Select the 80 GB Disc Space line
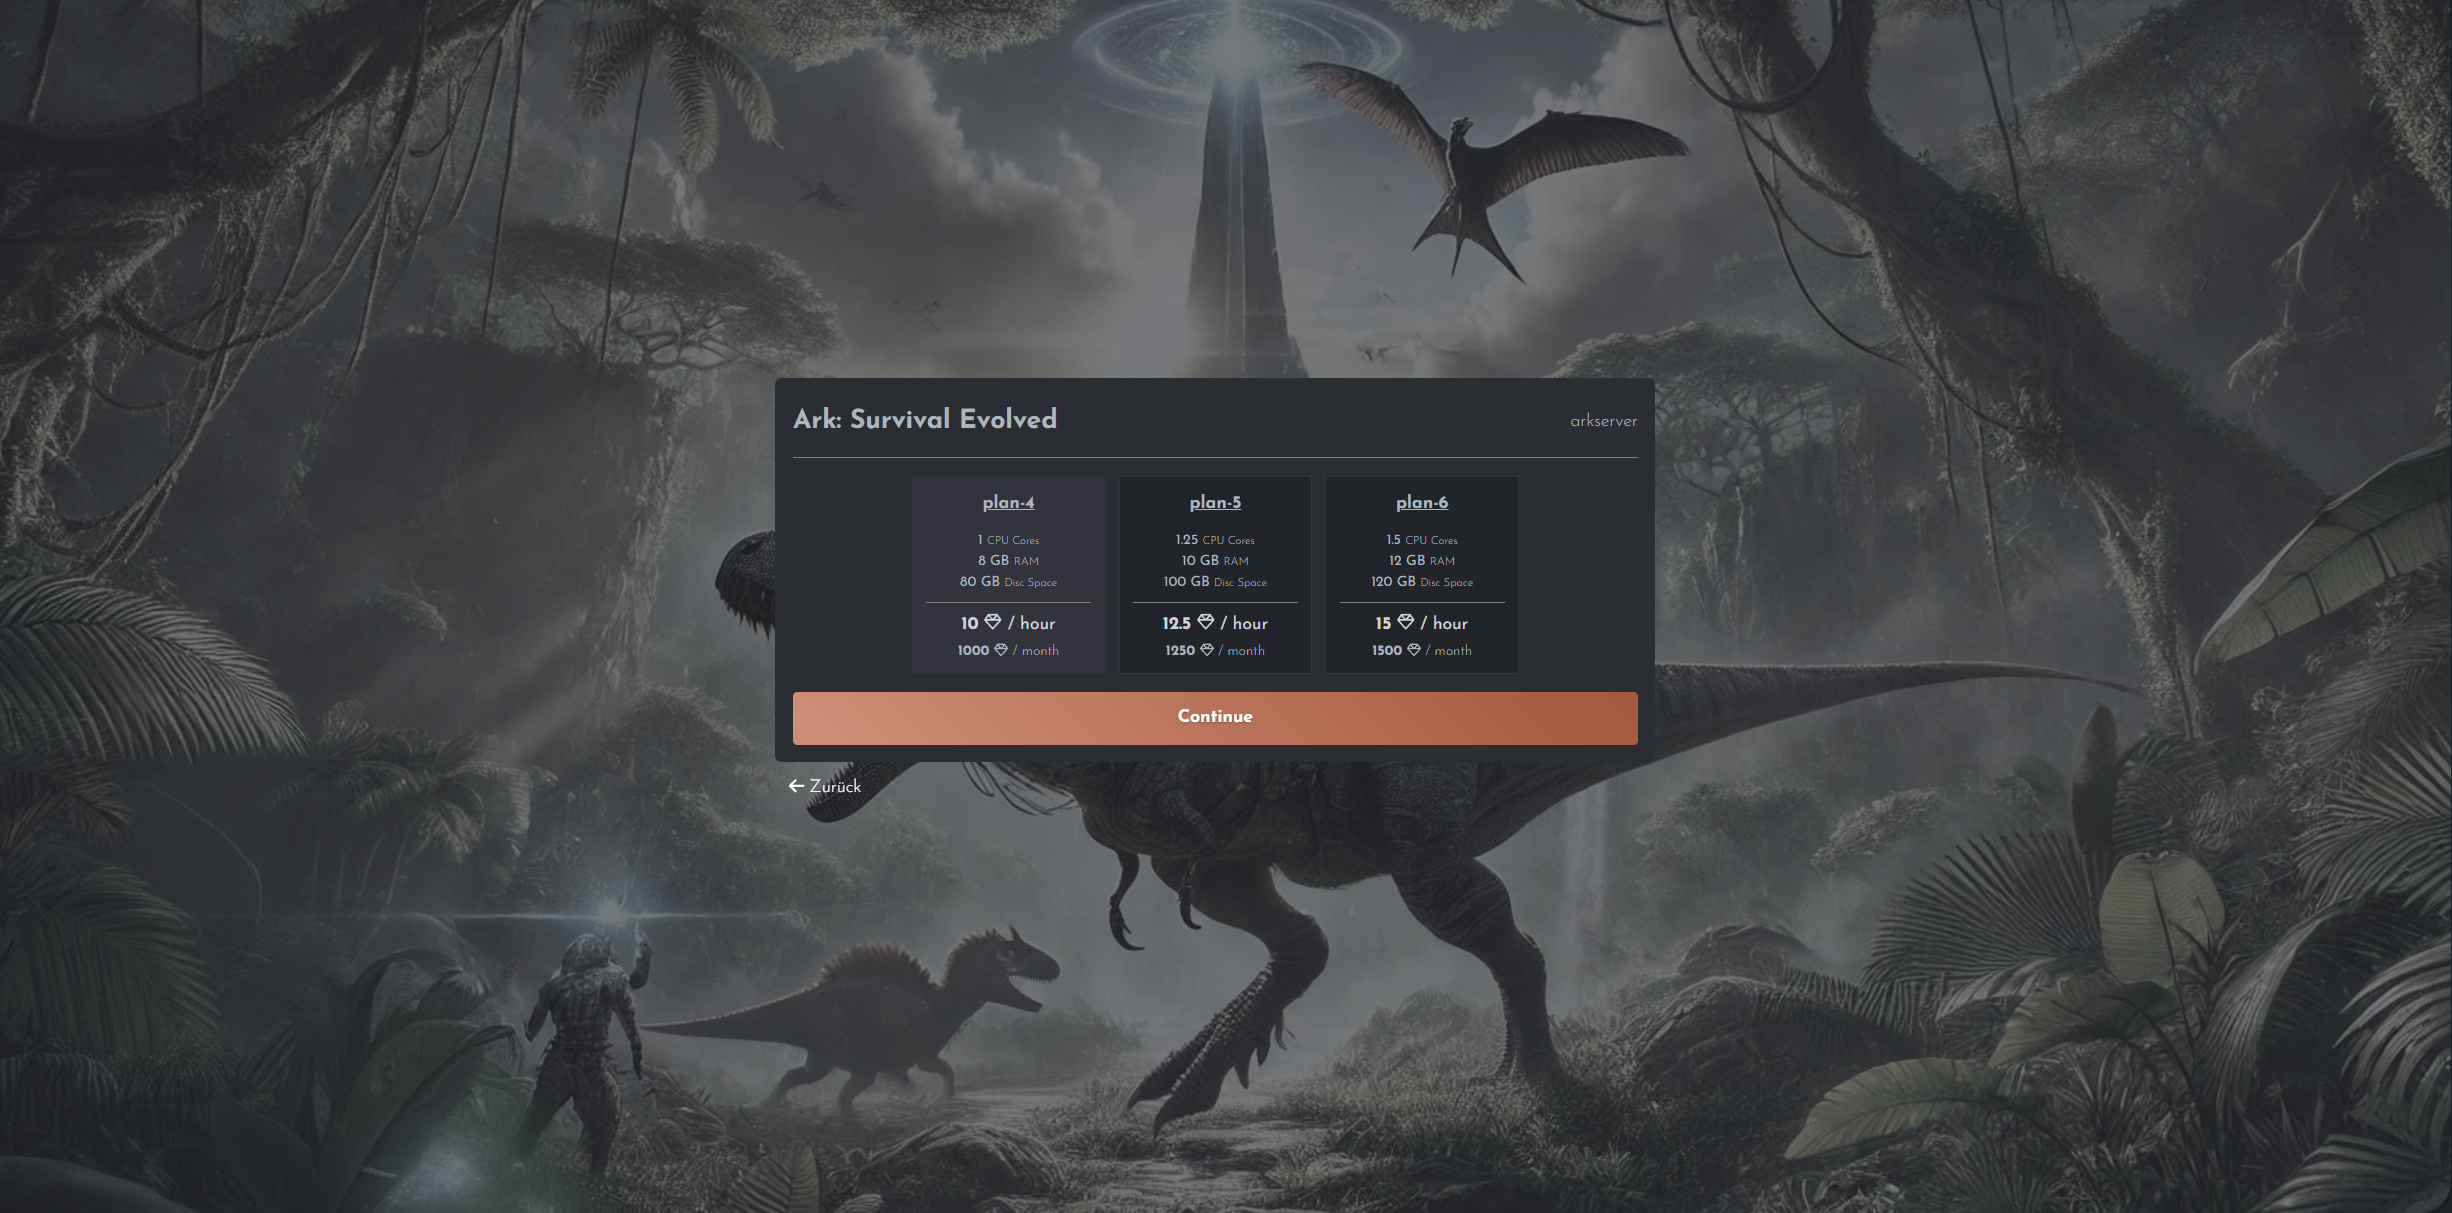This screenshot has height=1213, width=2452. point(1008,582)
